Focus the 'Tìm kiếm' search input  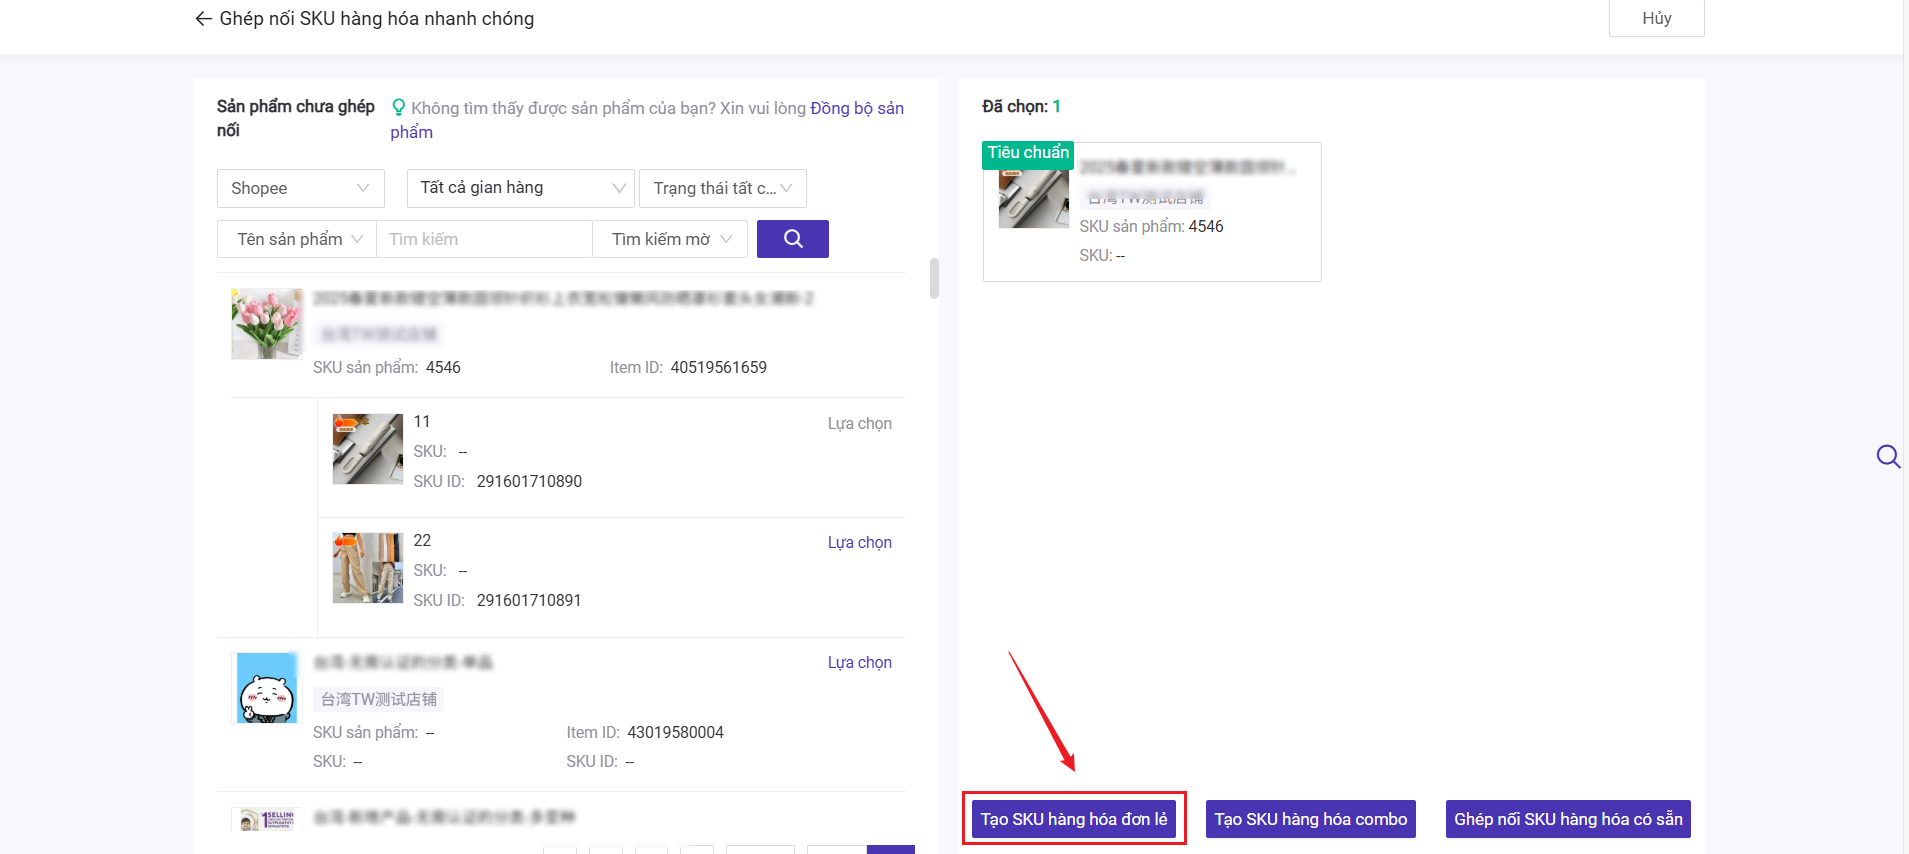[x=484, y=239]
